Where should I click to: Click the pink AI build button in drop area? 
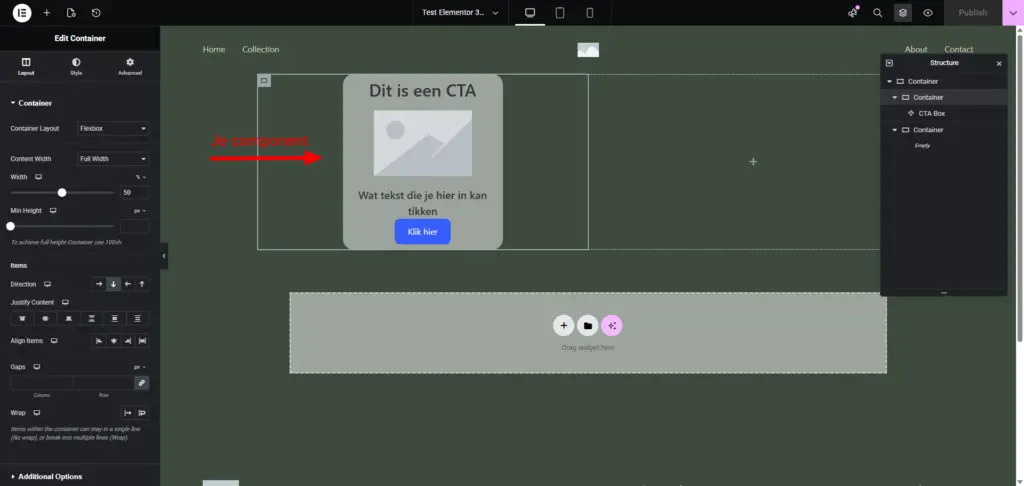click(x=612, y=325)
